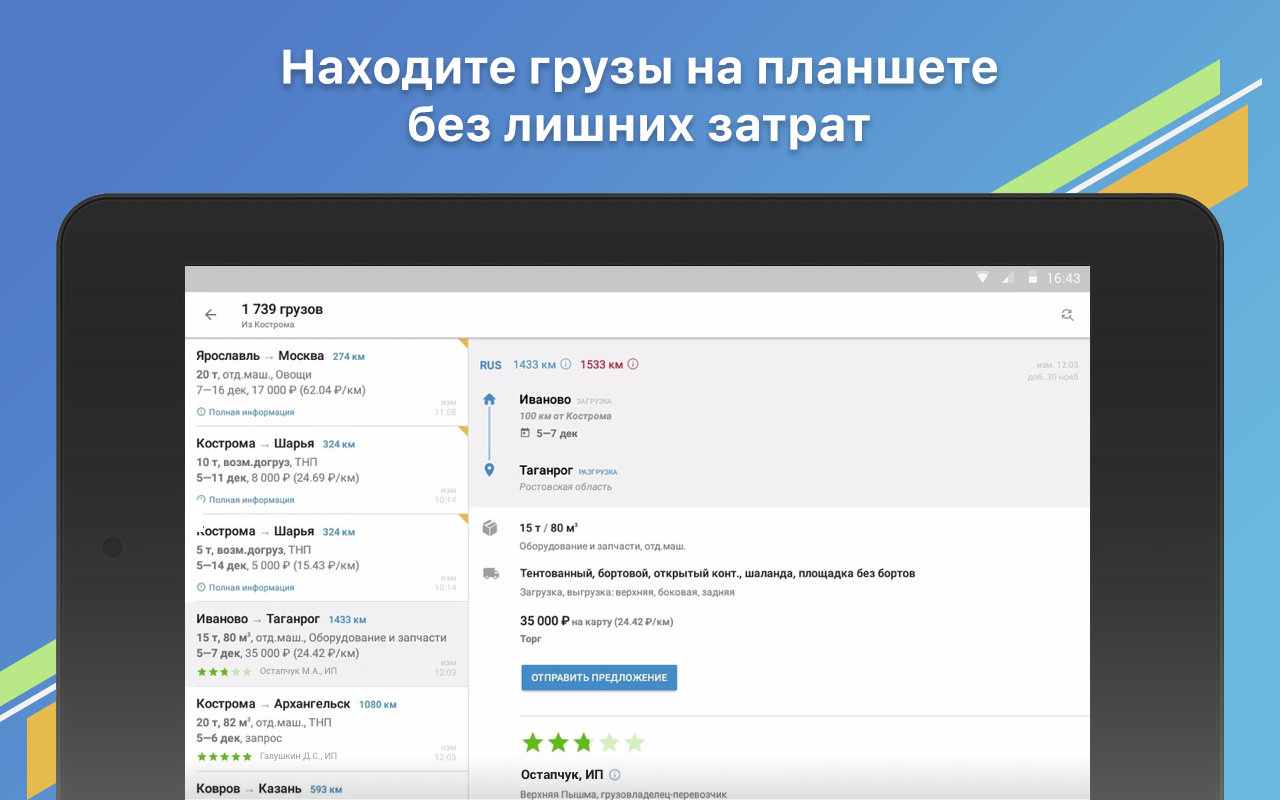Tap the Wi-Fi icon in status bar

(x=983, y=278)
